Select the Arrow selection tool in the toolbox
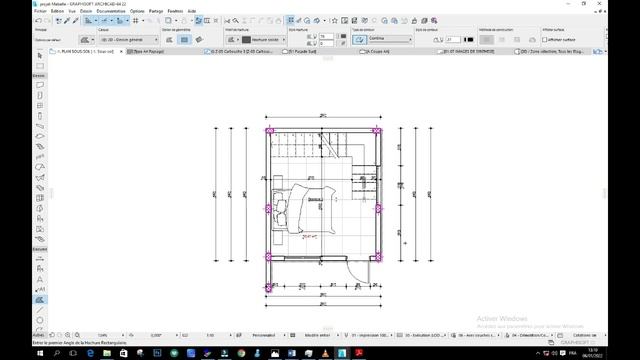 tap(40, 56)
